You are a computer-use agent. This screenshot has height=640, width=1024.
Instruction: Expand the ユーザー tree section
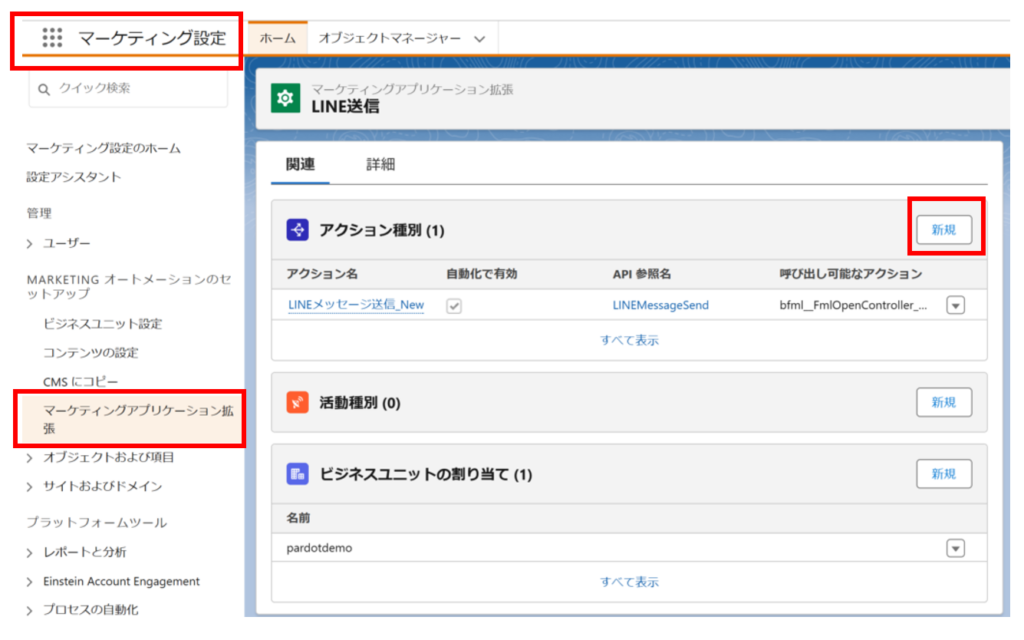pyautogui.click(x=30, y=243)
